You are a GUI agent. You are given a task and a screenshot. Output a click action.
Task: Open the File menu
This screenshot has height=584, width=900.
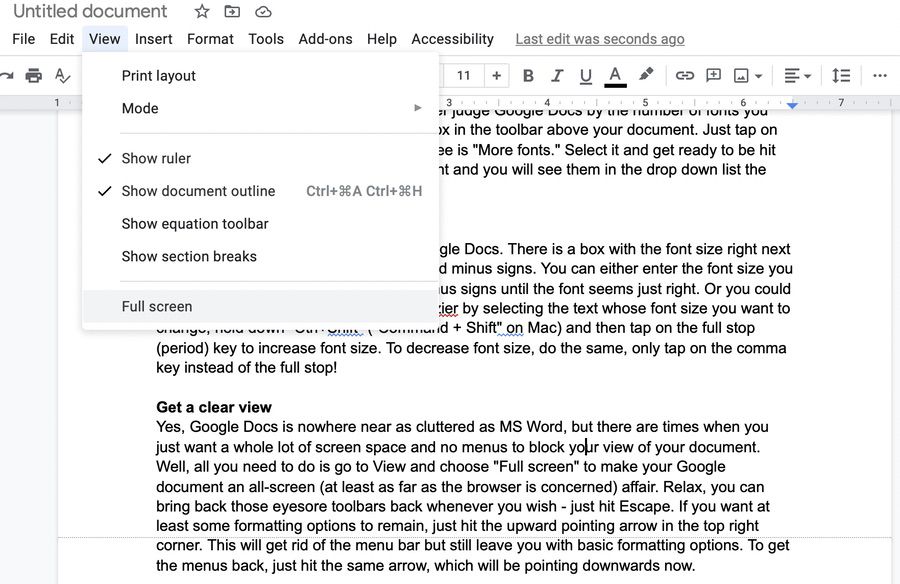[x=24, y=39]
